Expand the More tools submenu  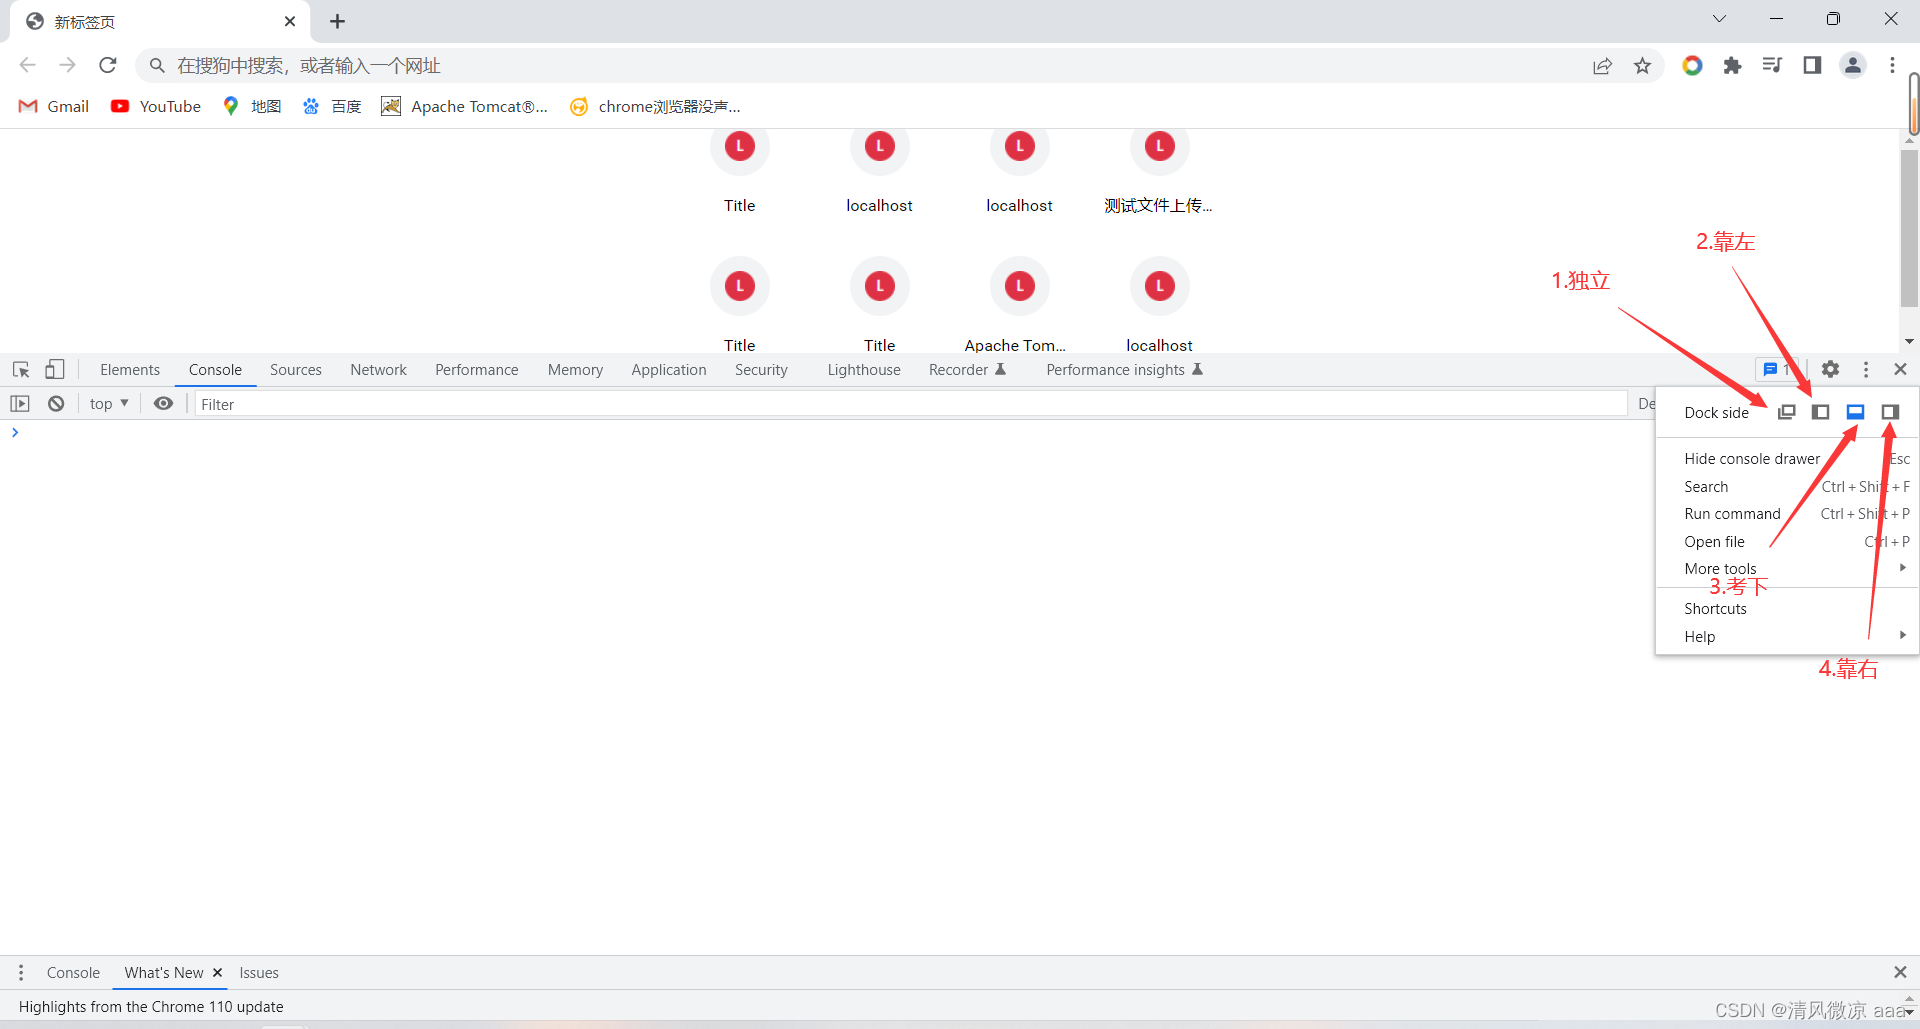pyautogui.click(x=1720, y=568)
